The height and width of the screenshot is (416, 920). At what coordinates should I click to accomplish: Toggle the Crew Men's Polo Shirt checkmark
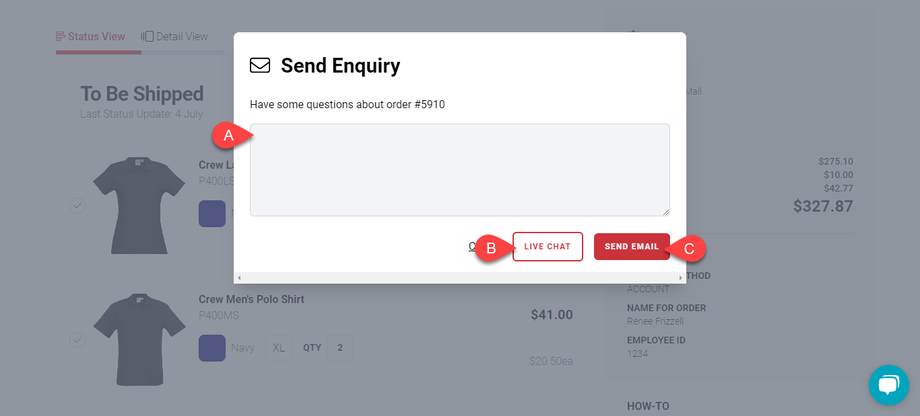point(77,340)
